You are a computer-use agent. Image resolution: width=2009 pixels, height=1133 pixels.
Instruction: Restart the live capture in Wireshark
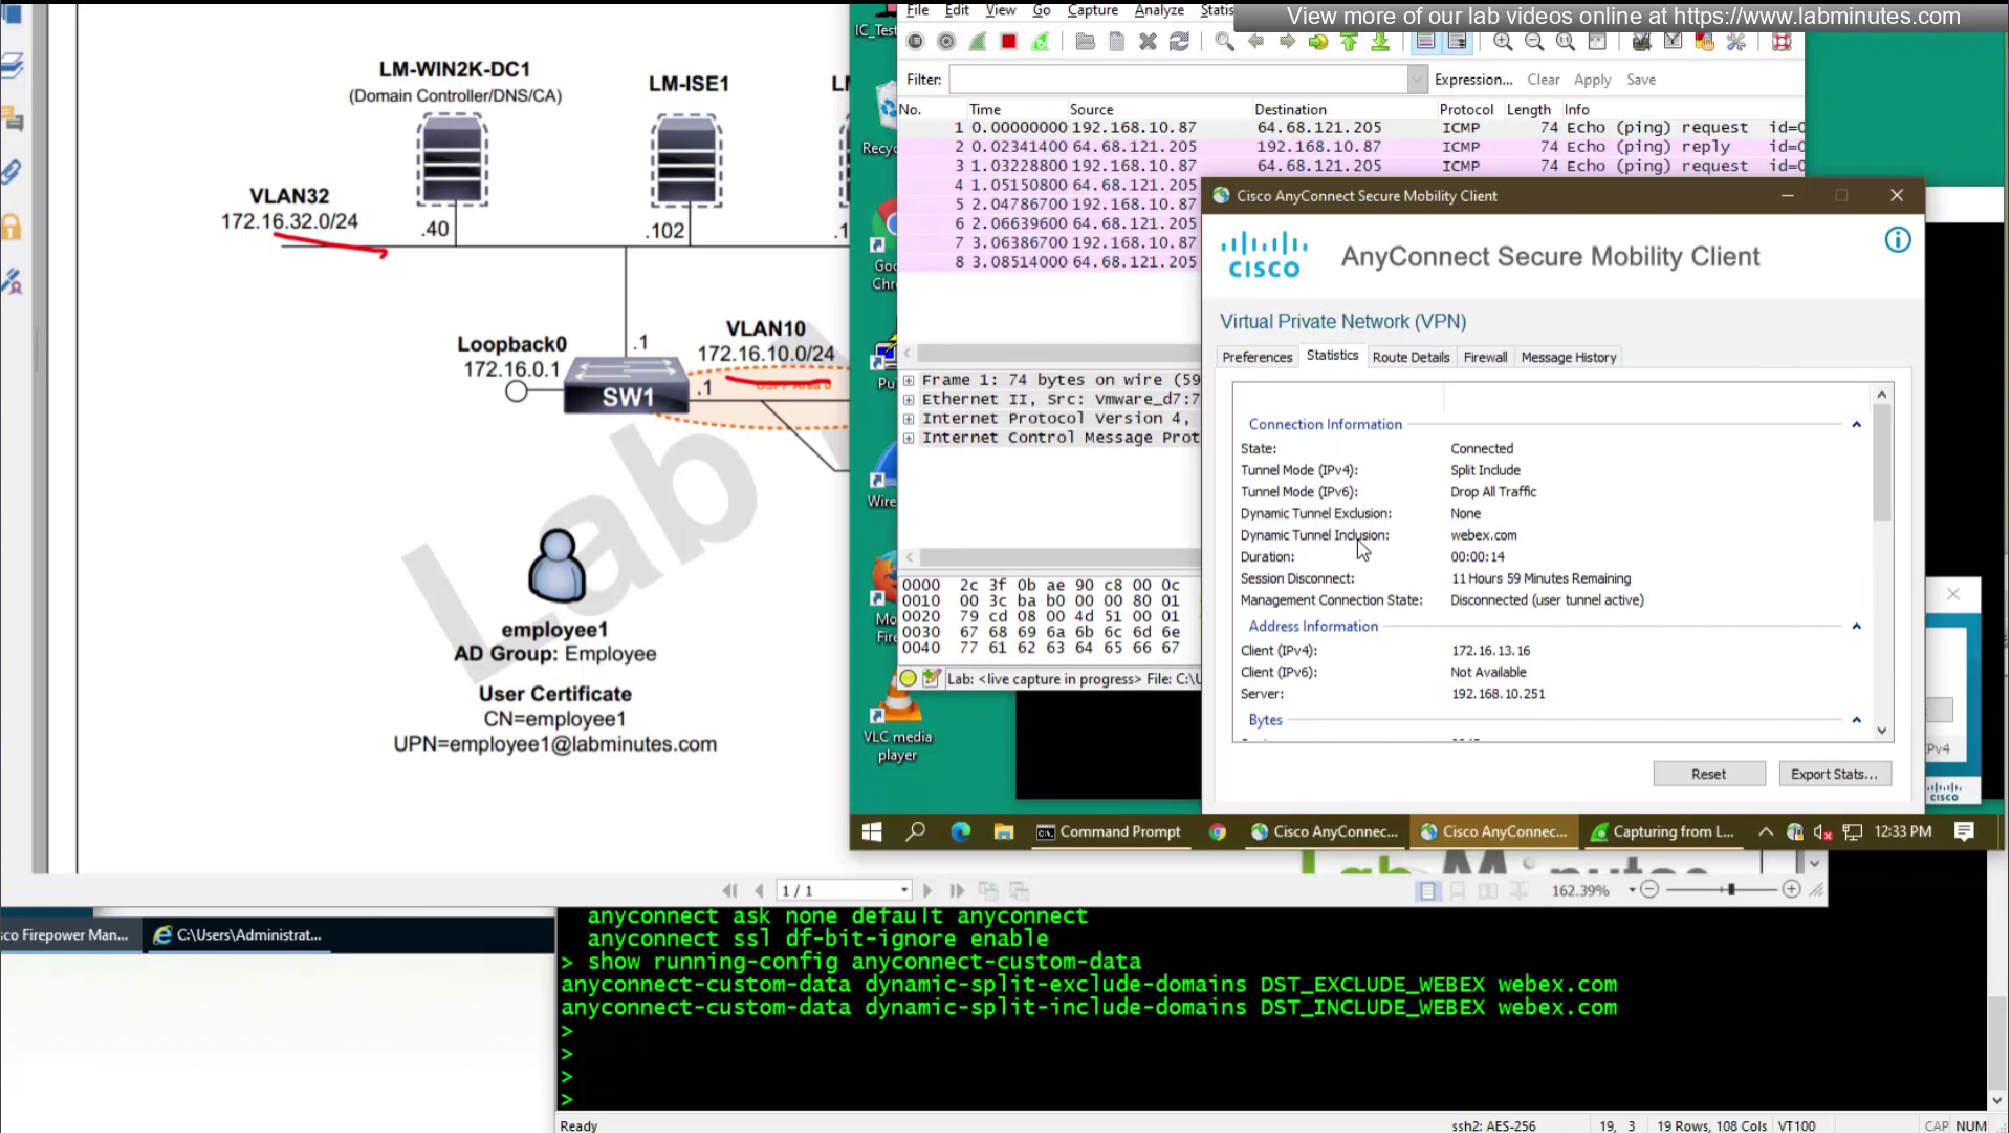coord(1041,41)
